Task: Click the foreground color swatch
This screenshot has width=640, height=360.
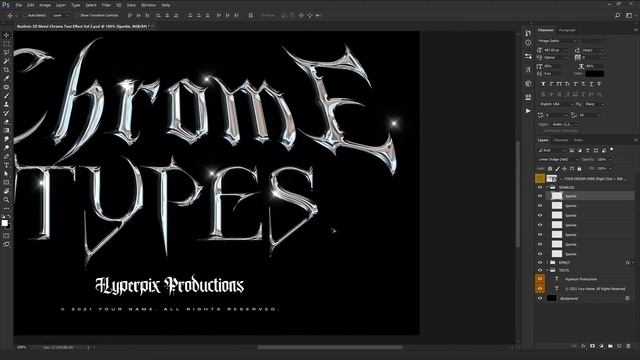Action: click(4, 223)
